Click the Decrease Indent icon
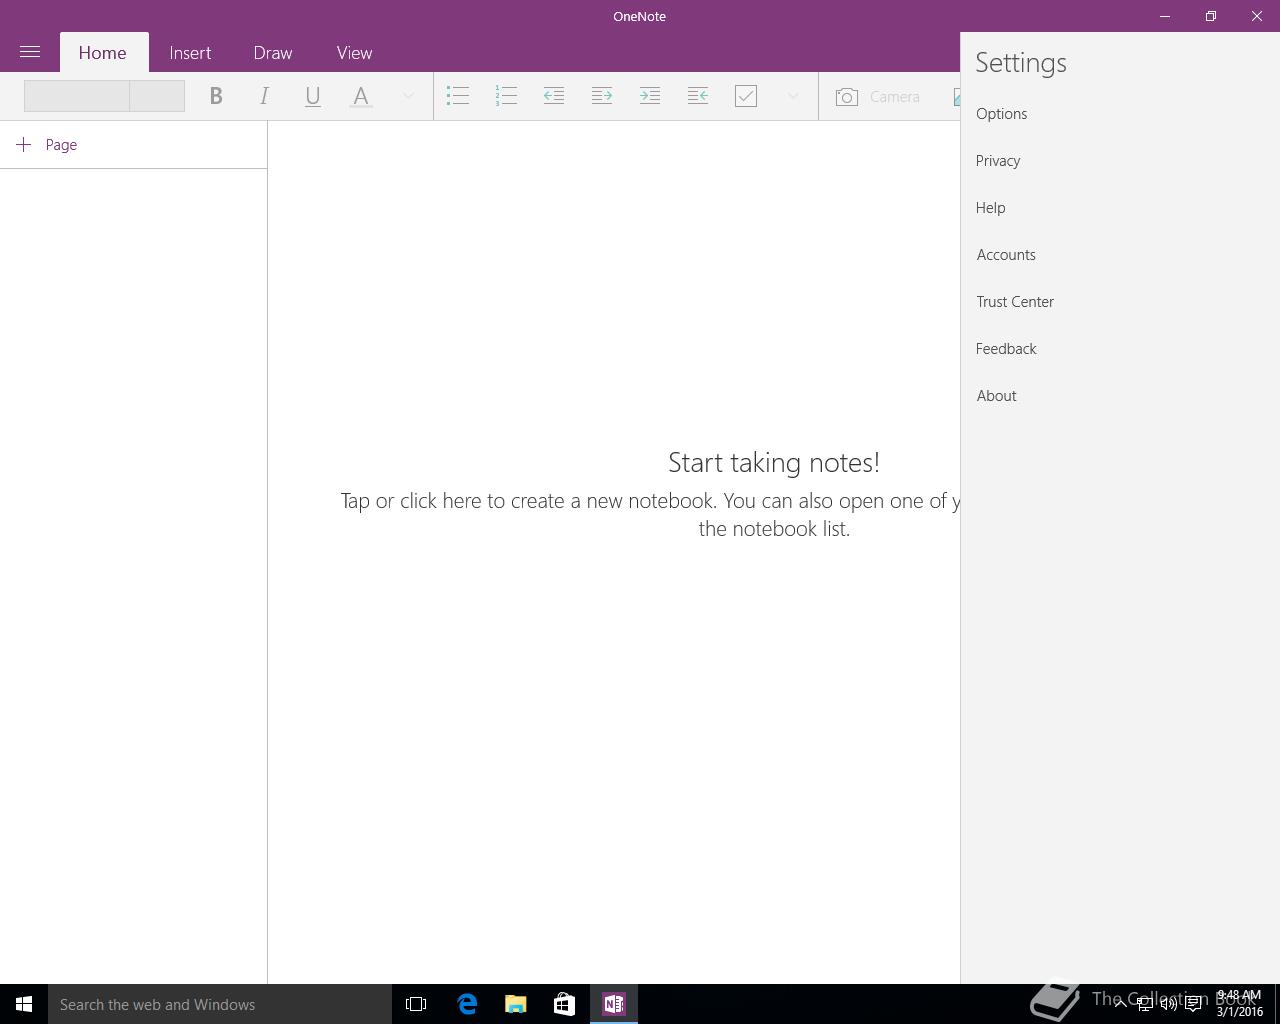The height and width of the screenshot is (1024, 1280). 554,96
